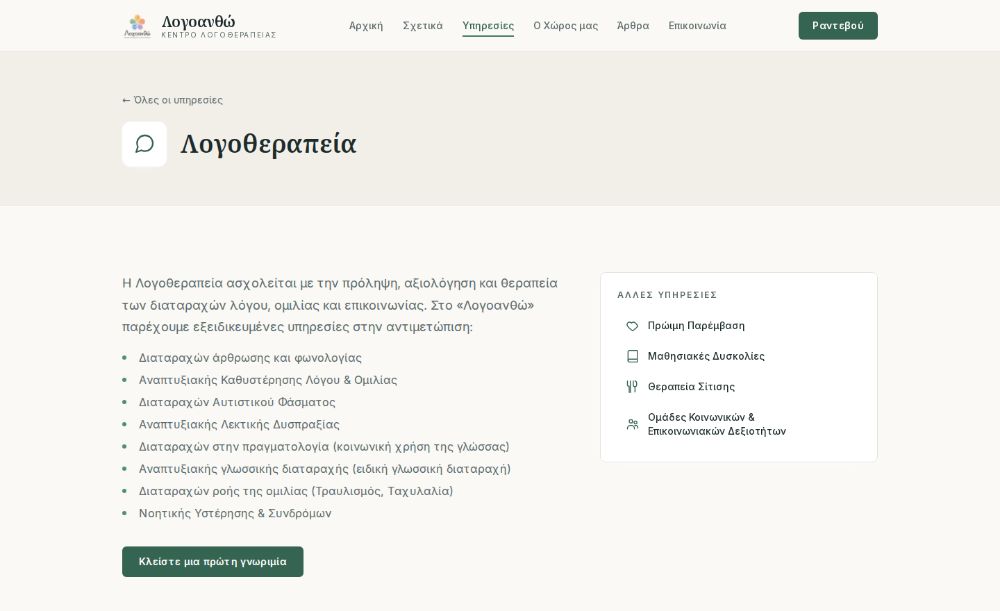This screenshot has height=611, width=1000.
Task: Click the utensils icon next to Θεραπεία Σίτισης
Action: (x=632, y=386)
